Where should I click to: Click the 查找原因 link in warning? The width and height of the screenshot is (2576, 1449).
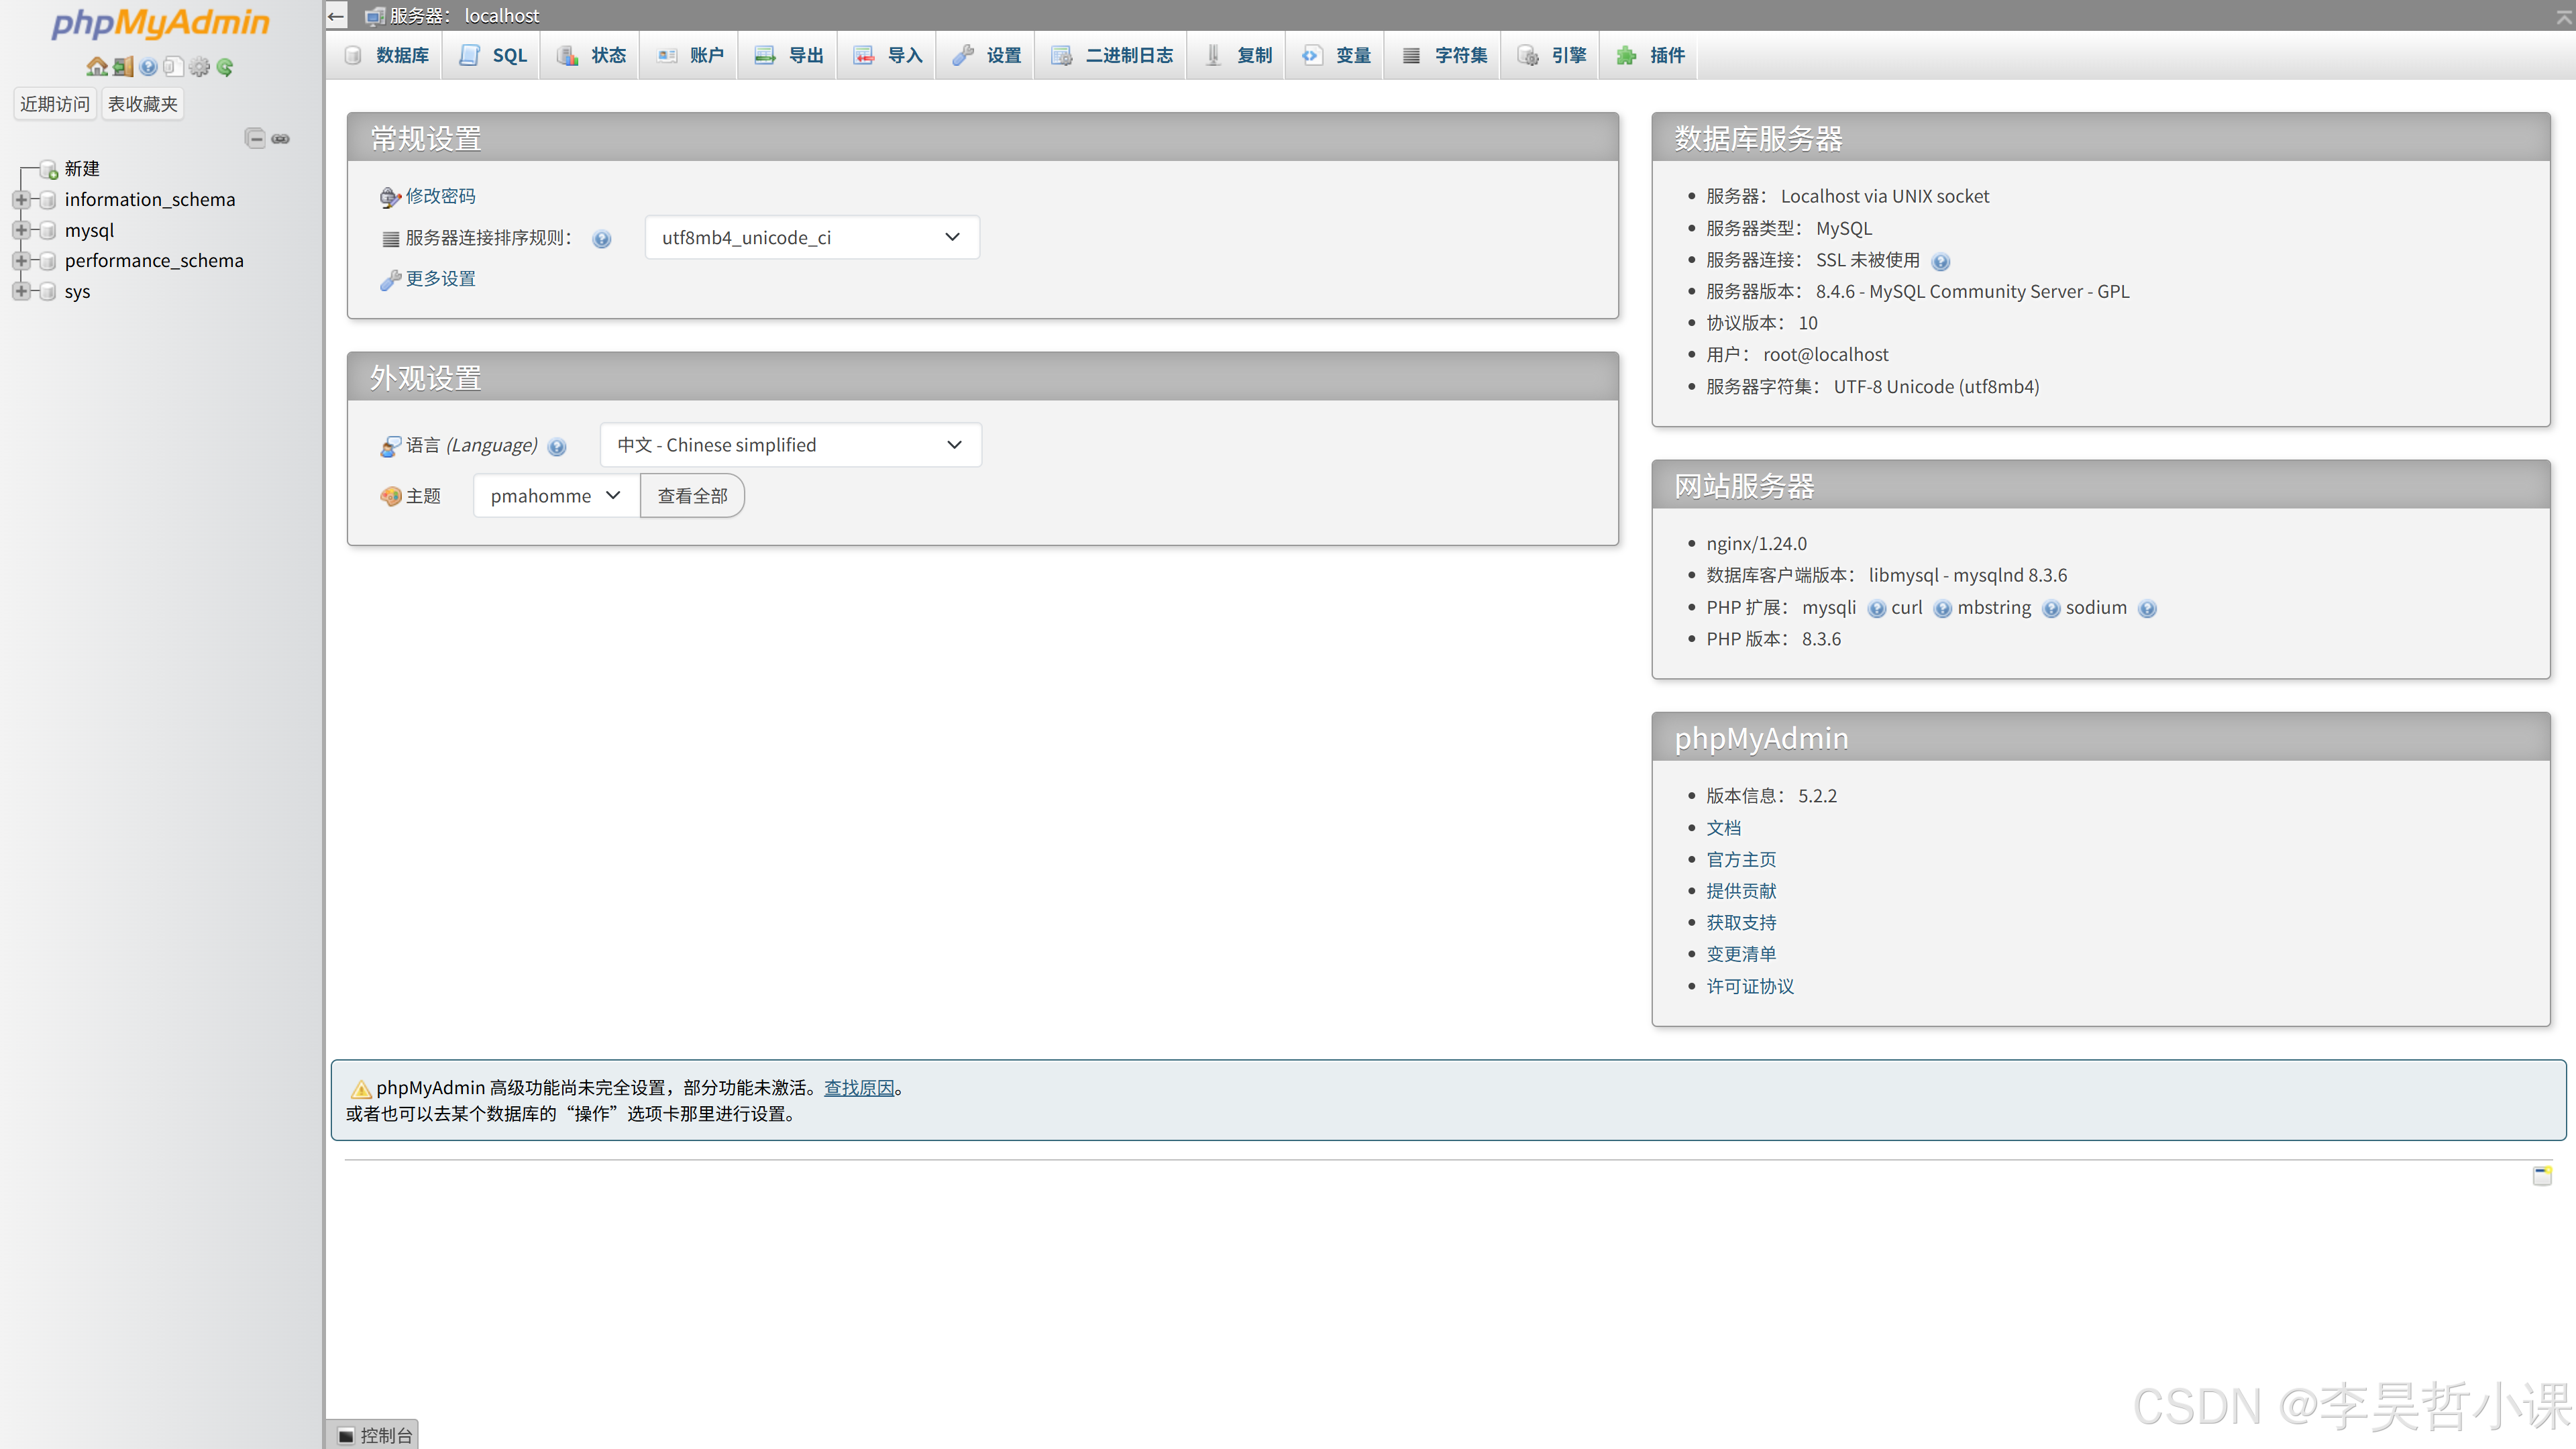click(859, 1088)
